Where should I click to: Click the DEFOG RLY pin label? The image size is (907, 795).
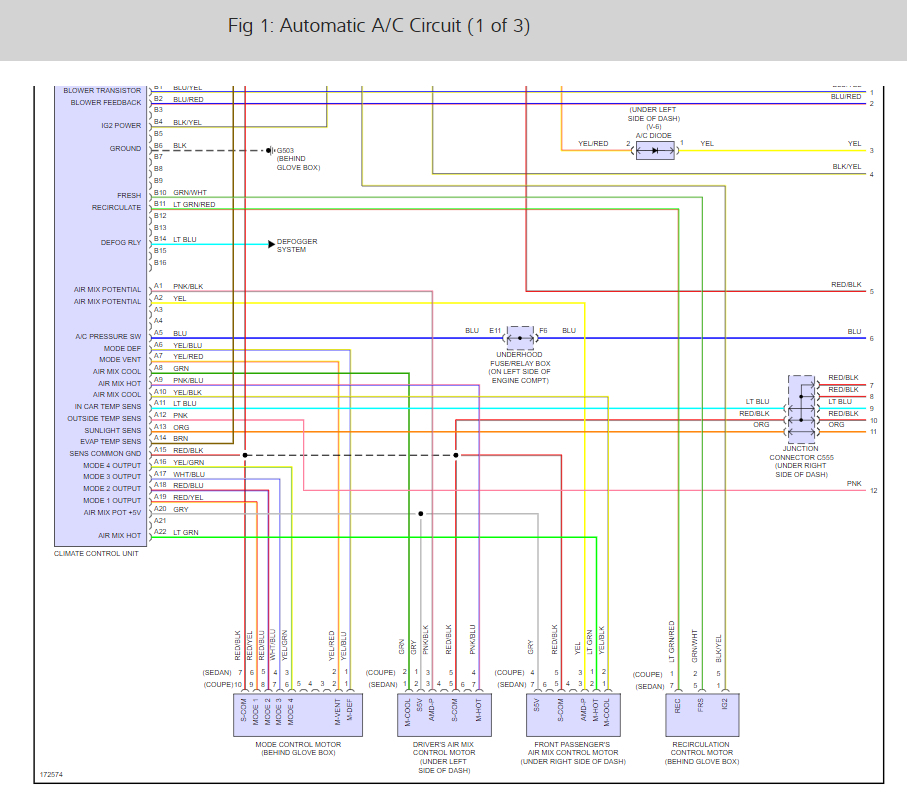tap(121, 242)
